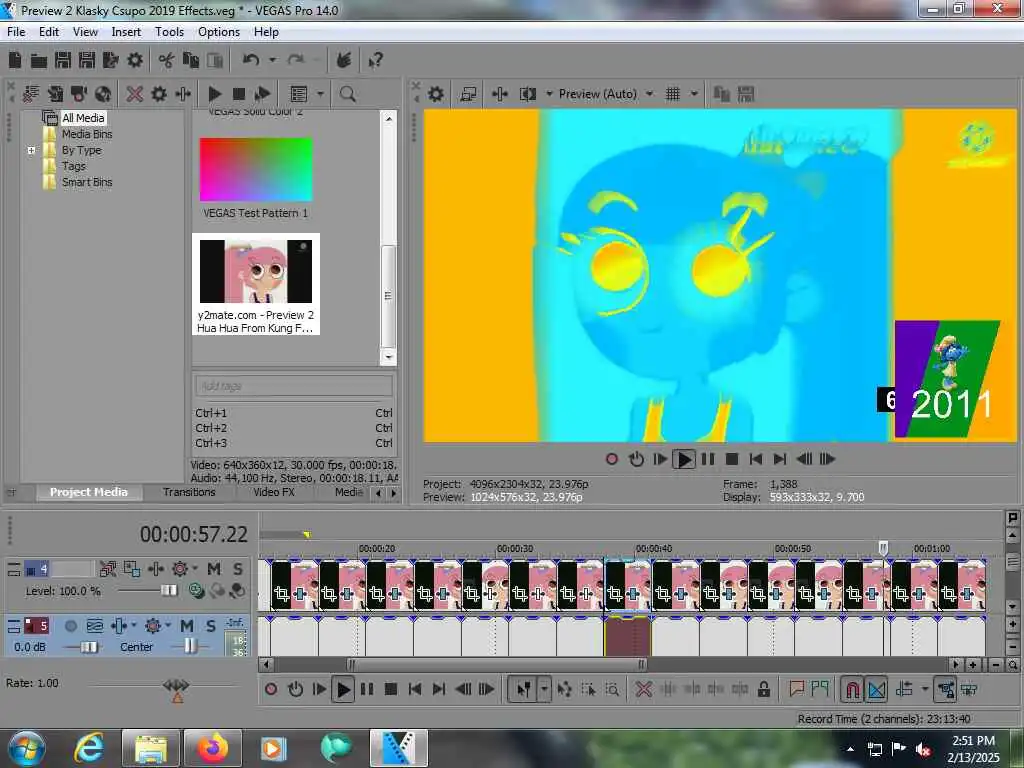The image size is (1024, 768).
Task: Open the Views dropdown arrow in Project Media
Action: coord(320,94)
